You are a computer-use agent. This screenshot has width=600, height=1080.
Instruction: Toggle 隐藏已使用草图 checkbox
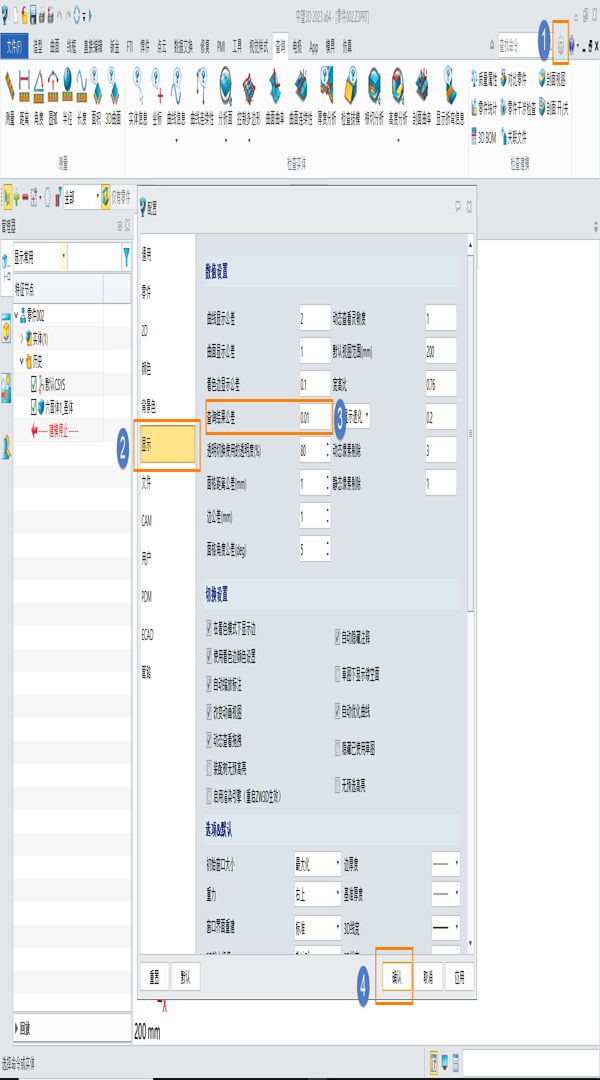tap(339, 747)
